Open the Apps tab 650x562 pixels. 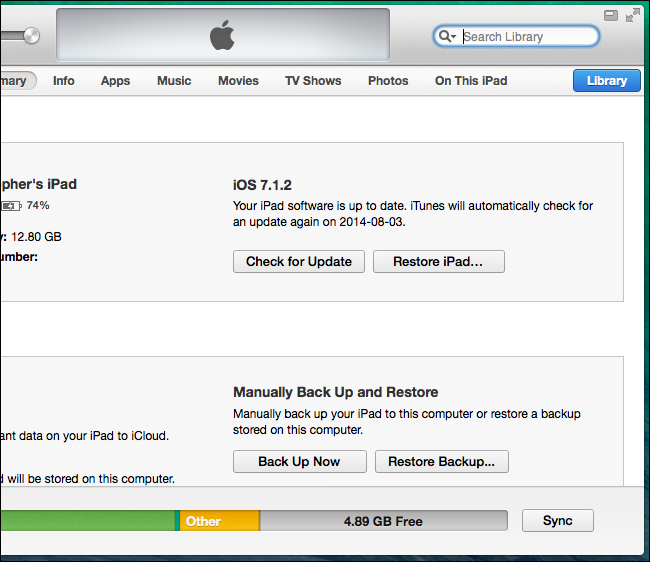(x=115, y=81)
